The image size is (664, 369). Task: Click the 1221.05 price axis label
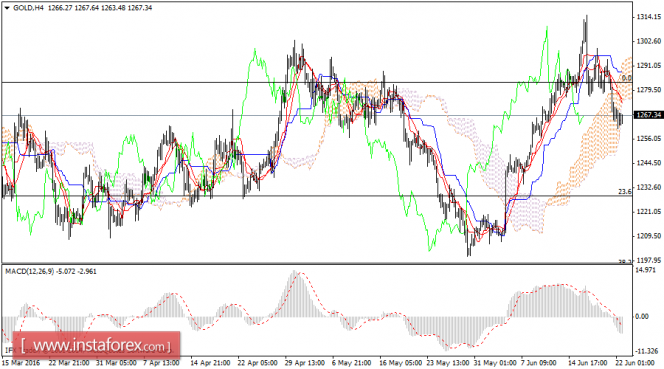(x=649, y=211)
